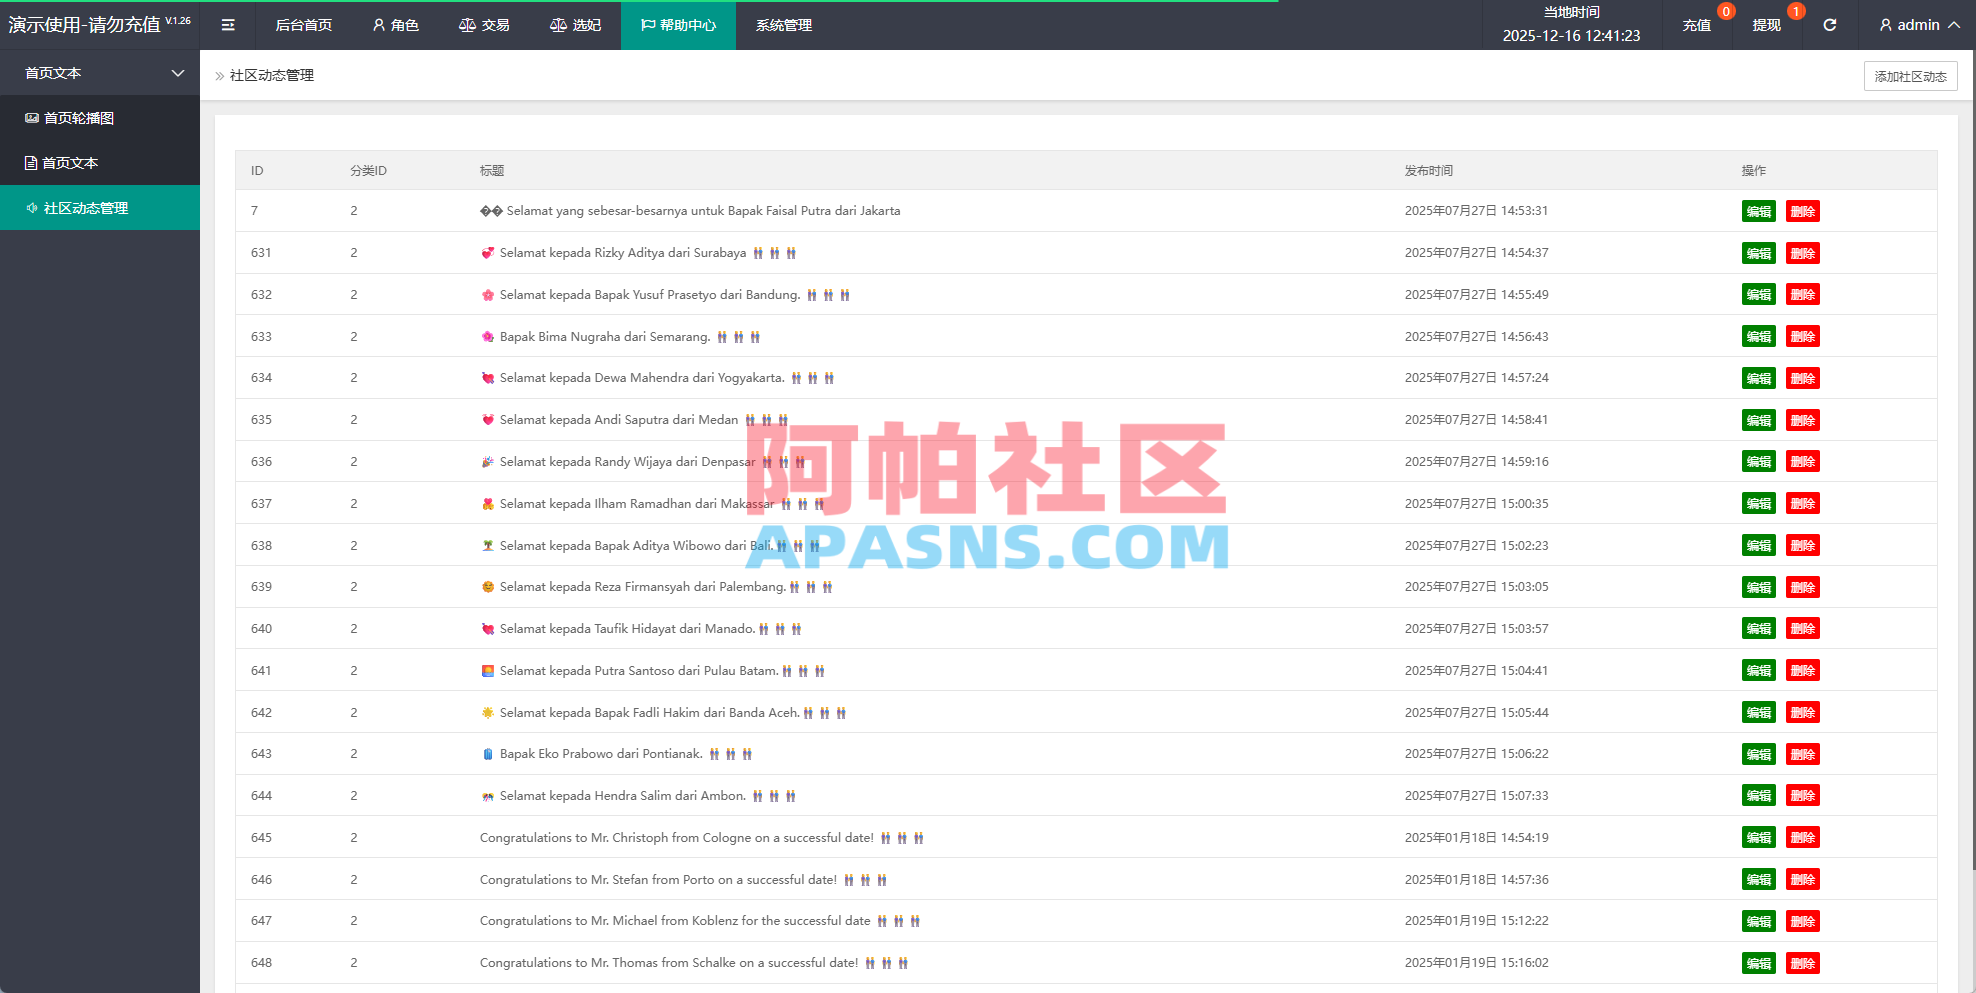Click the 发布时间 column header
Image resolution: width=1976 pixels, height=993 pixels.
1429,171
